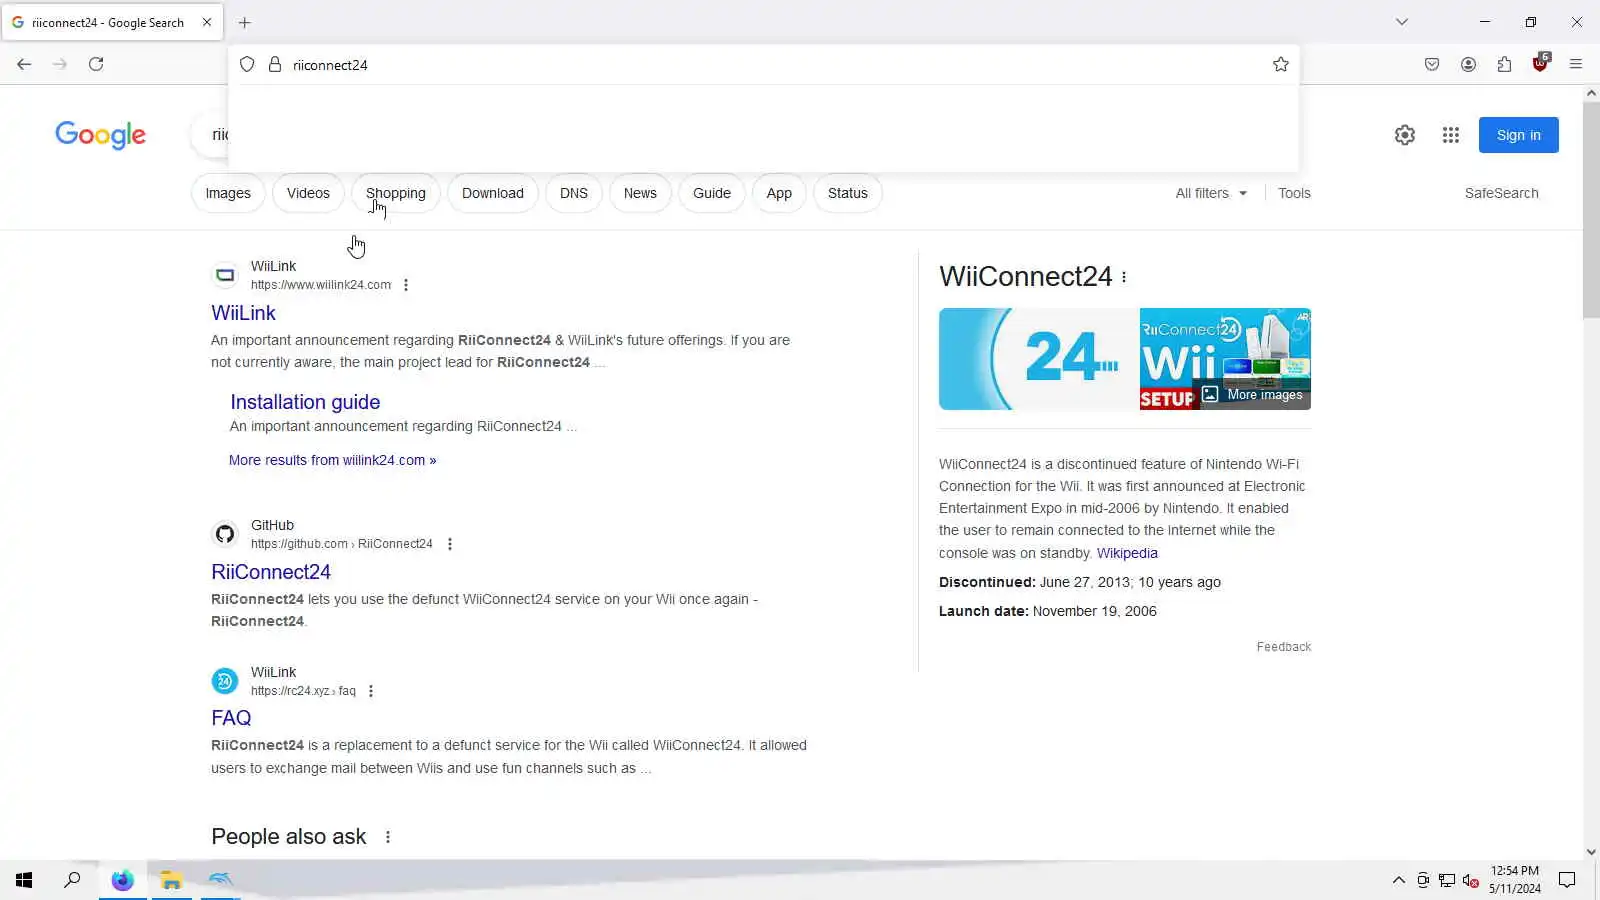The image size is (1600, 900).
Task: Select the Status filter chip
Action: click(848, 193)
